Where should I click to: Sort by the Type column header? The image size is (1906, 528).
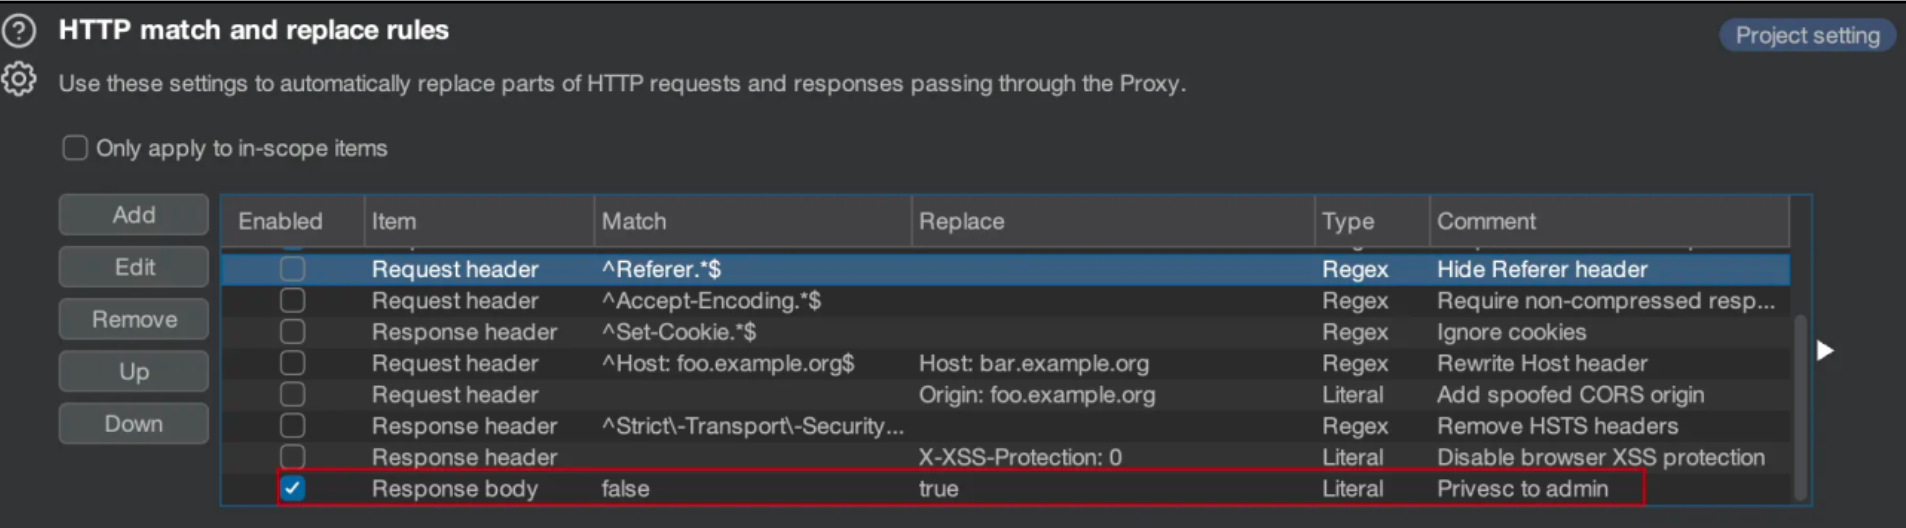pyautogui.click(x=1348, y=221)
